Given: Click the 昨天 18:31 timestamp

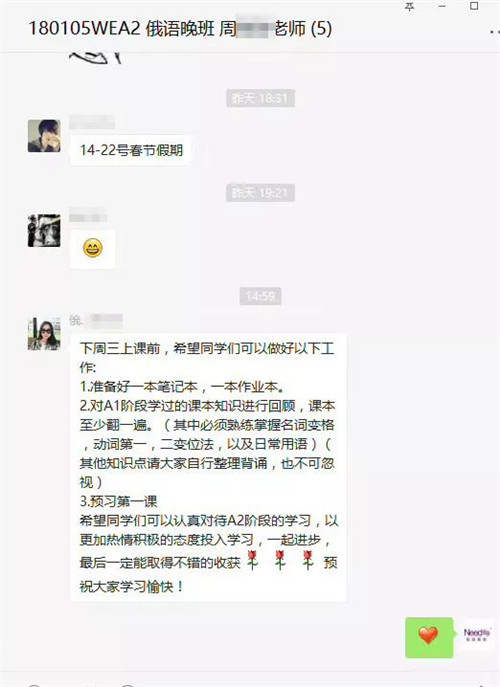Looking at the screenshot, I should click(x=260, y=98).
